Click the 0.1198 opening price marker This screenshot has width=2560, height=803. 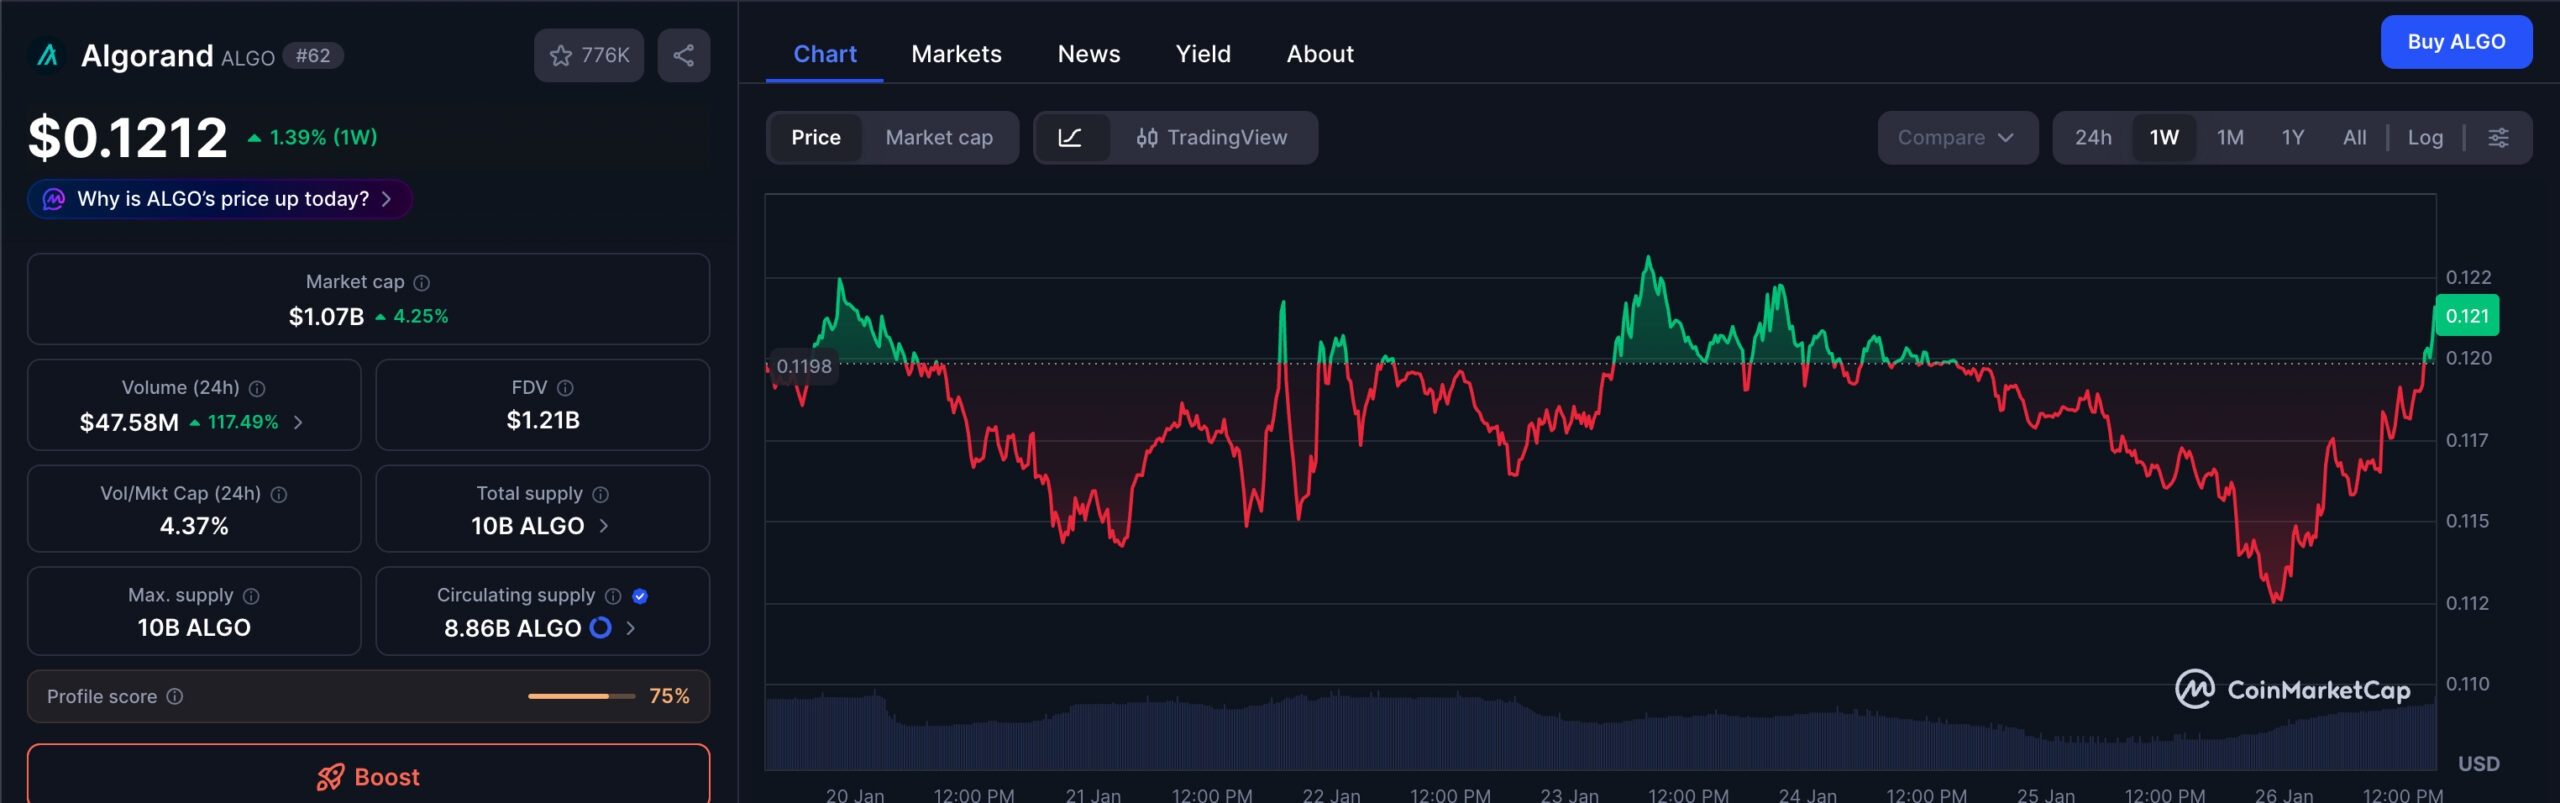point(803,366)
